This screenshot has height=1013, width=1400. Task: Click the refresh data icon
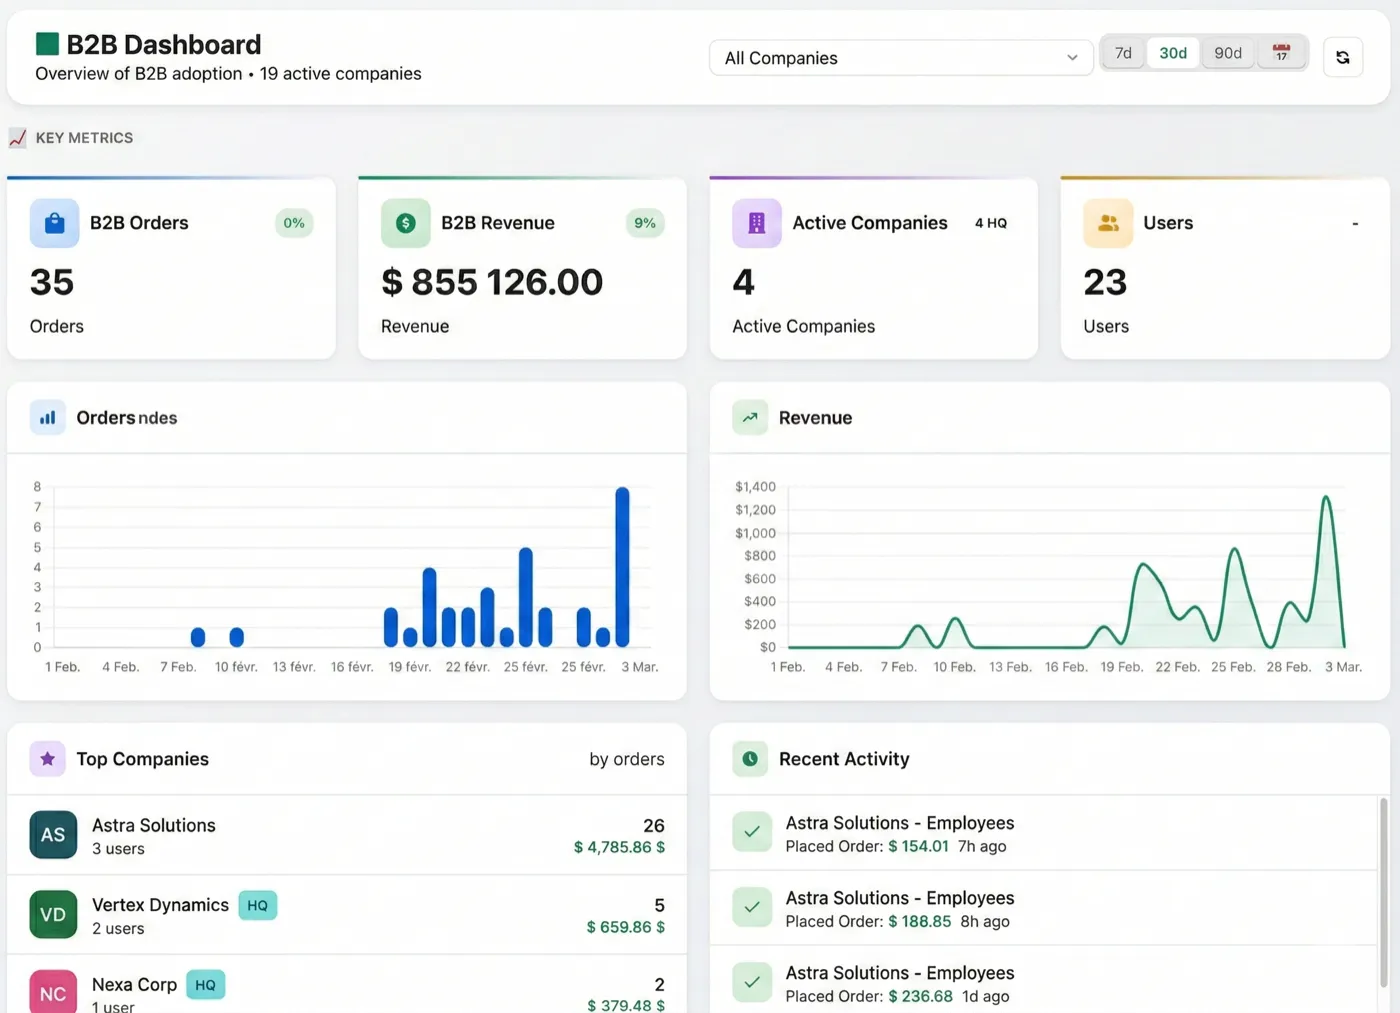[x=1342, y=57]
